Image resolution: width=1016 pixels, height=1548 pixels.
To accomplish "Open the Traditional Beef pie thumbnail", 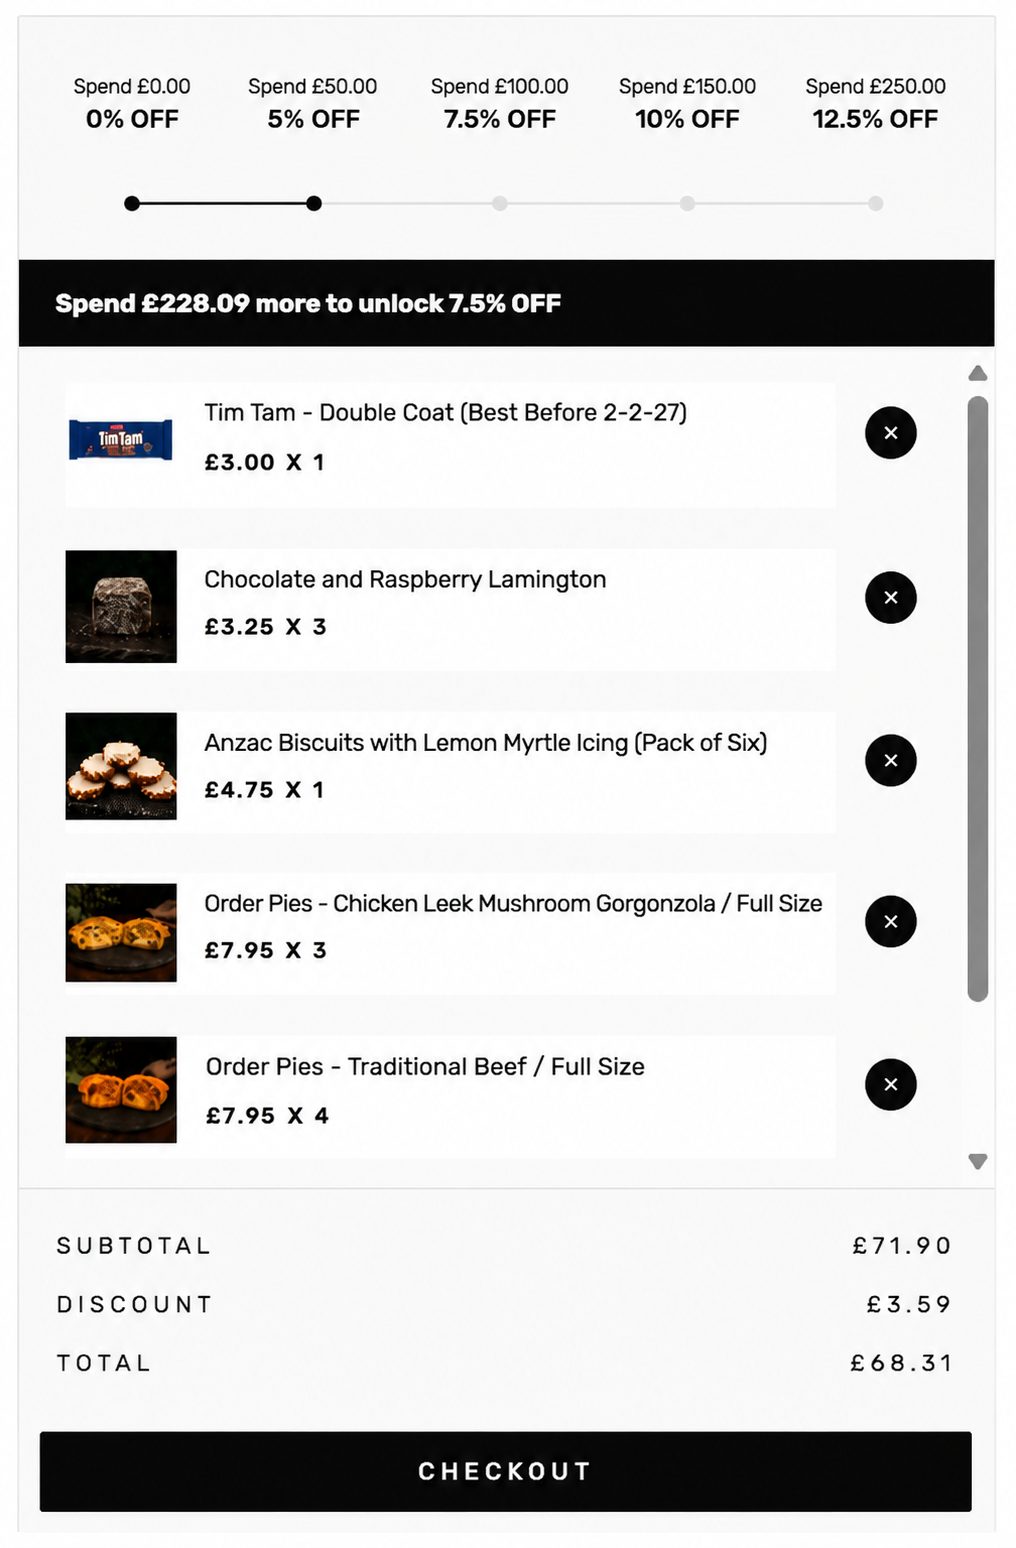I will (121, 1090).
